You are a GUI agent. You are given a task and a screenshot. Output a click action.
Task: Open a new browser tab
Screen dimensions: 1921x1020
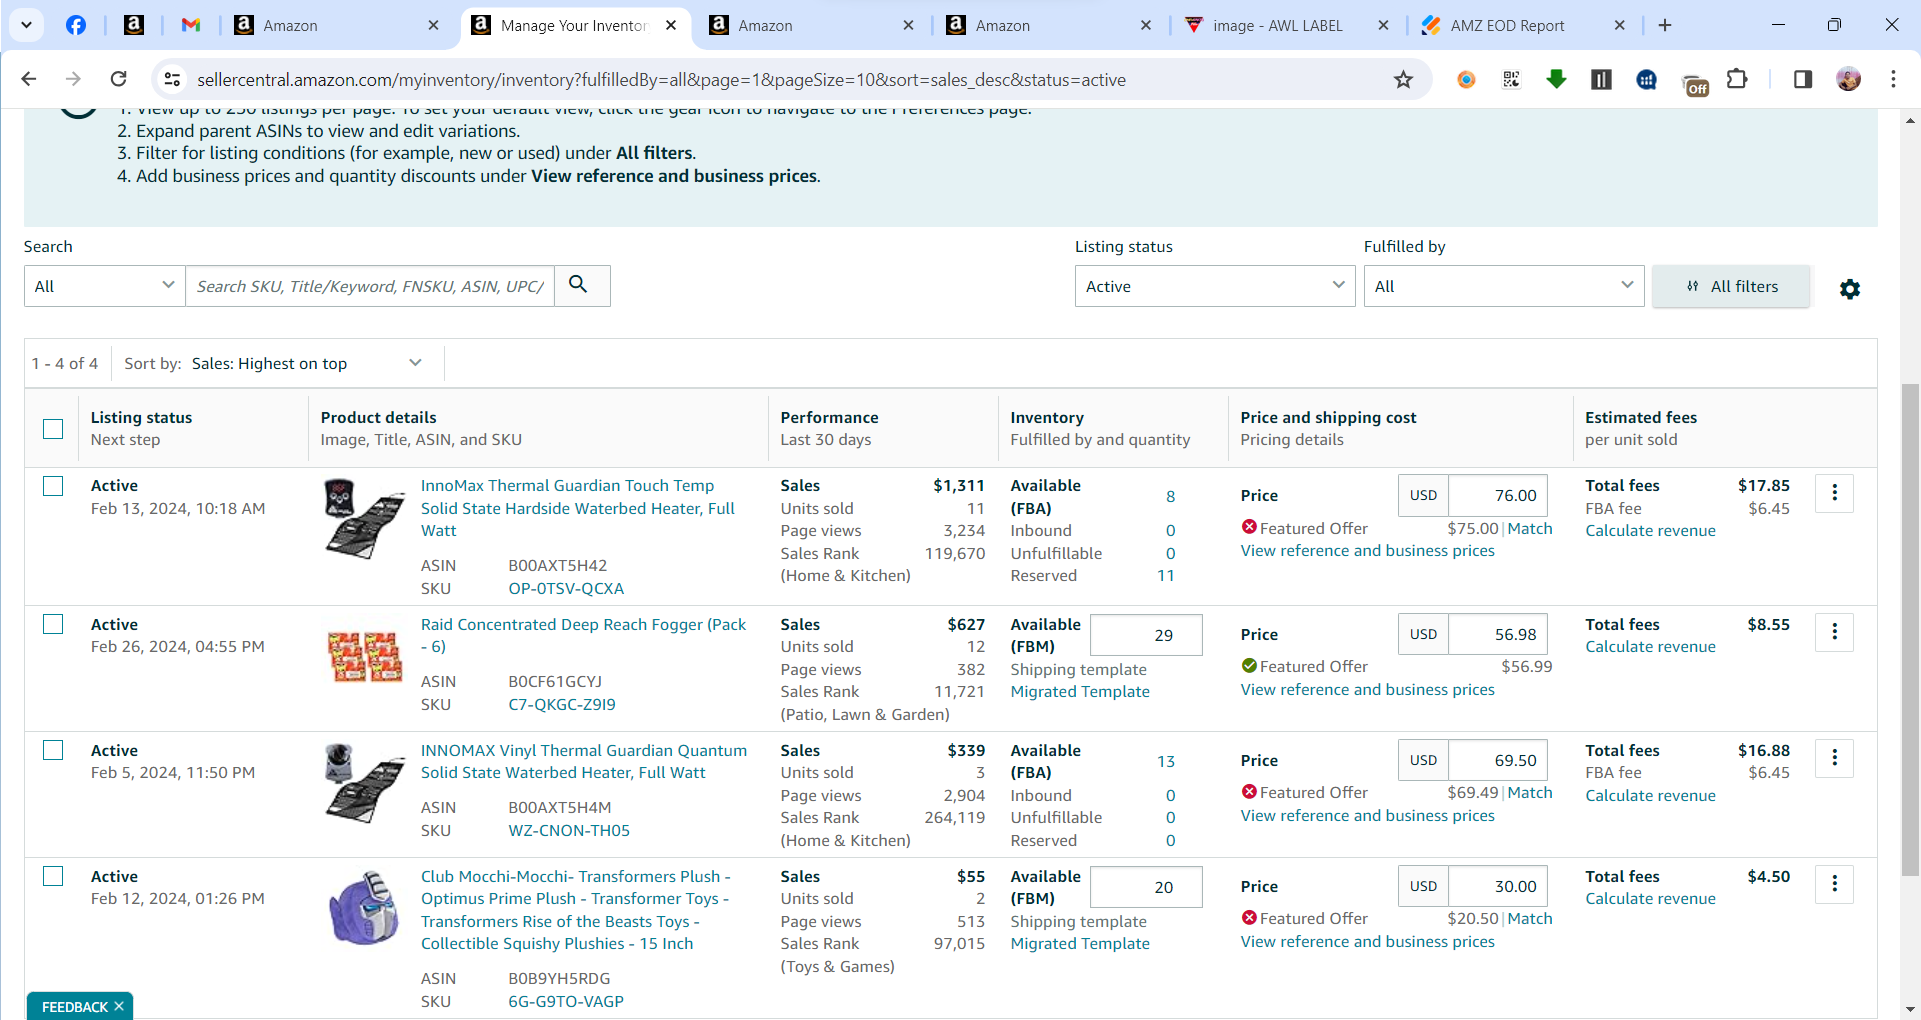[1665, 25]
